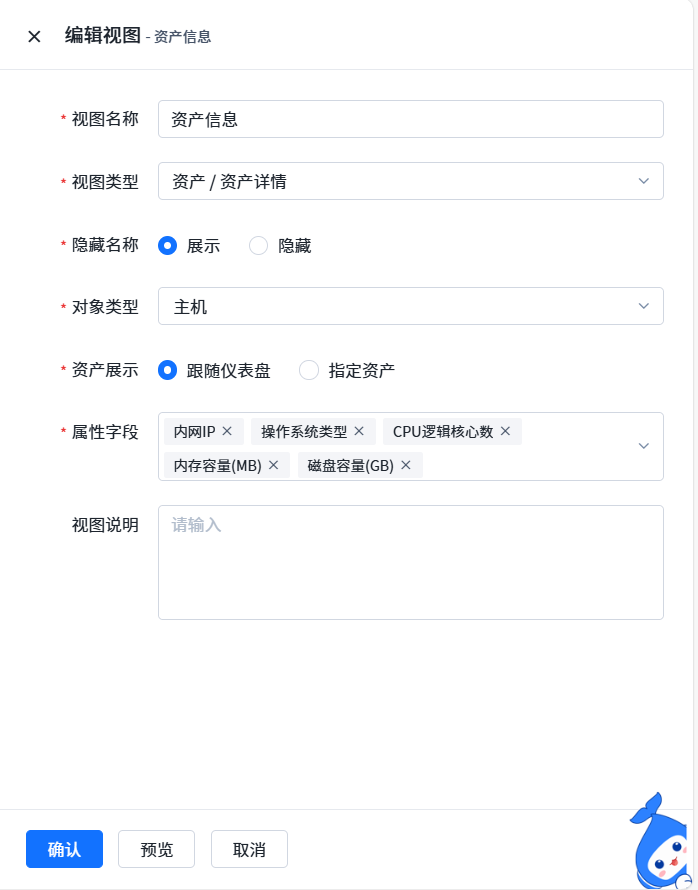Click into the 视图说明 text area
Screen dimensions: 698x890
410,562
